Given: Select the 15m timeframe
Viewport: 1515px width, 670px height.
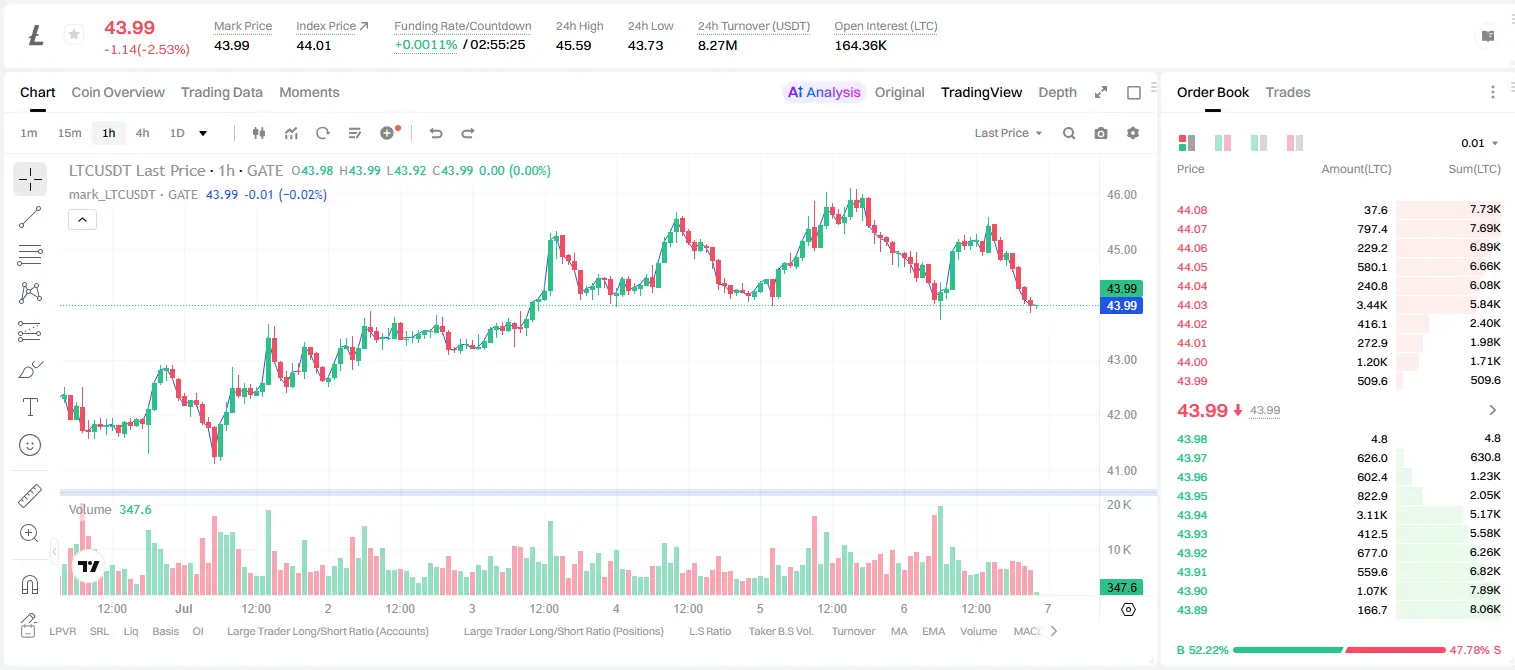Looking at the screenshot, I should (x=69, y=133).
